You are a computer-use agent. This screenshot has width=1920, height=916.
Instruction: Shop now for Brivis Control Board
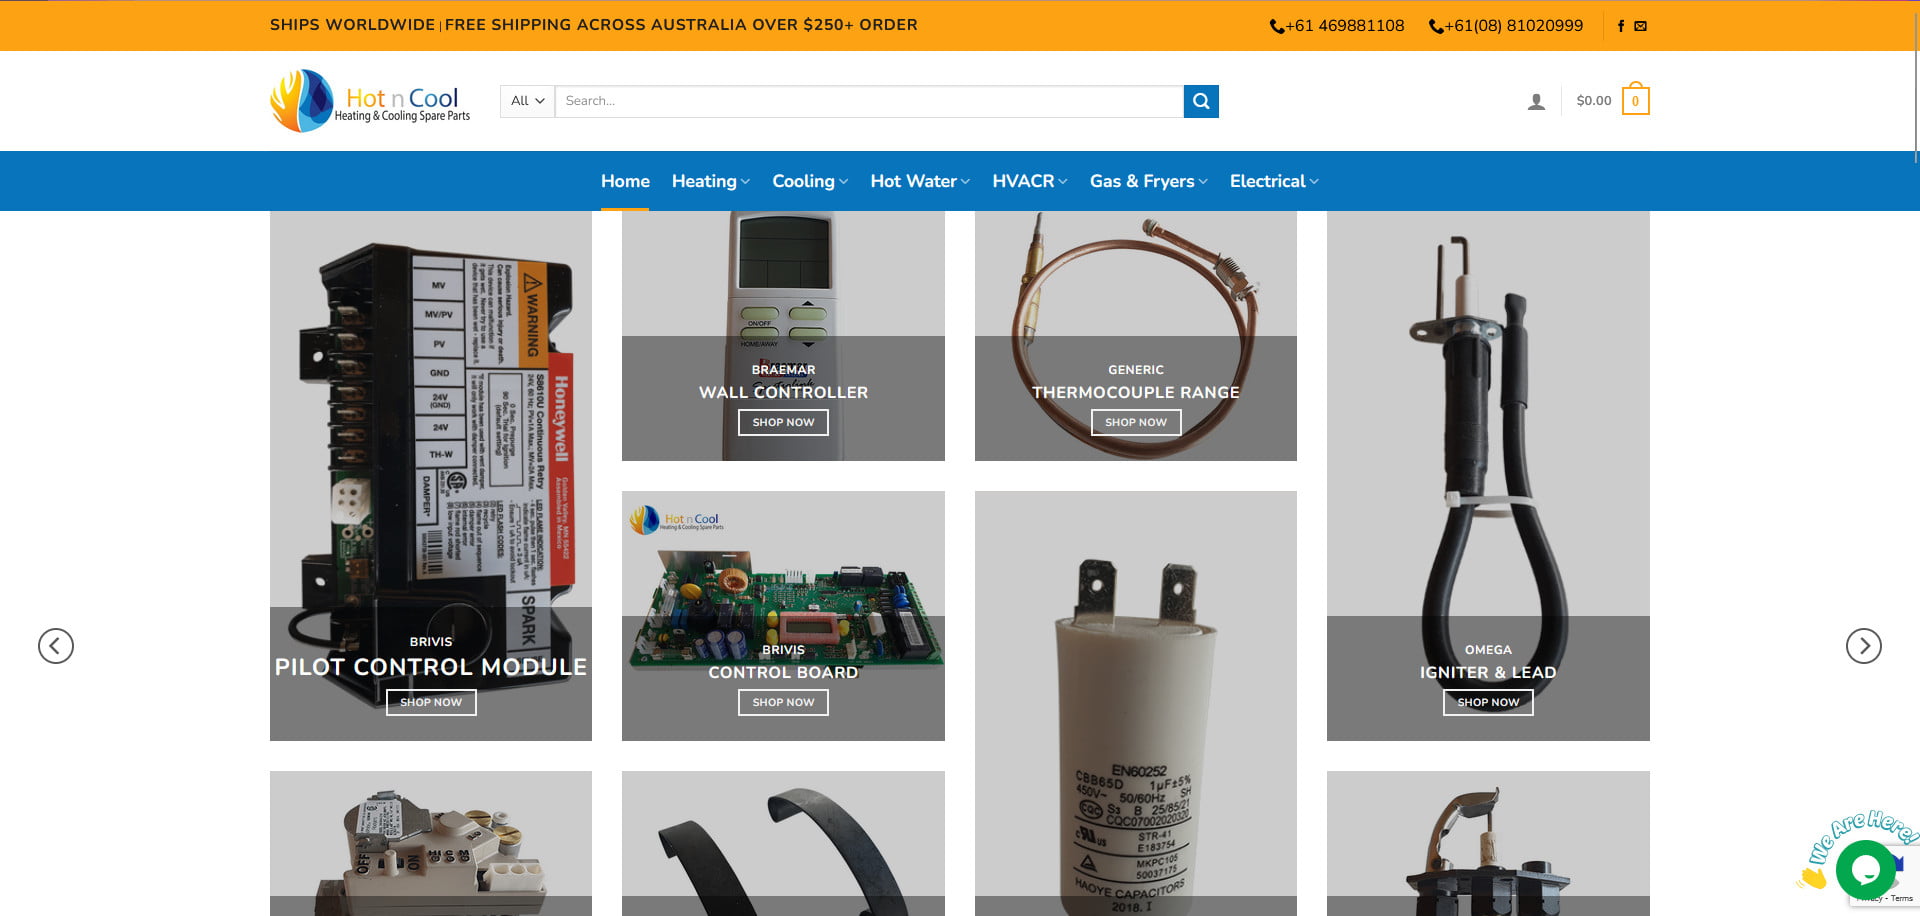pyautogui.click(x=783, y=702)
